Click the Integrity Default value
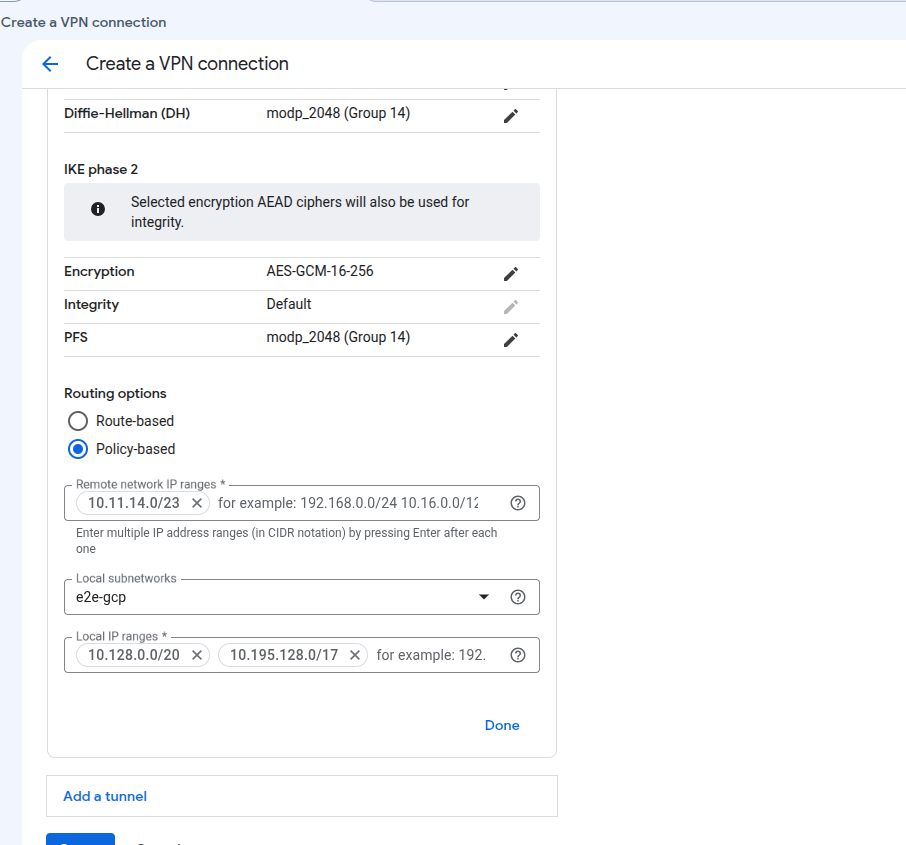 [x=288, y=304]
